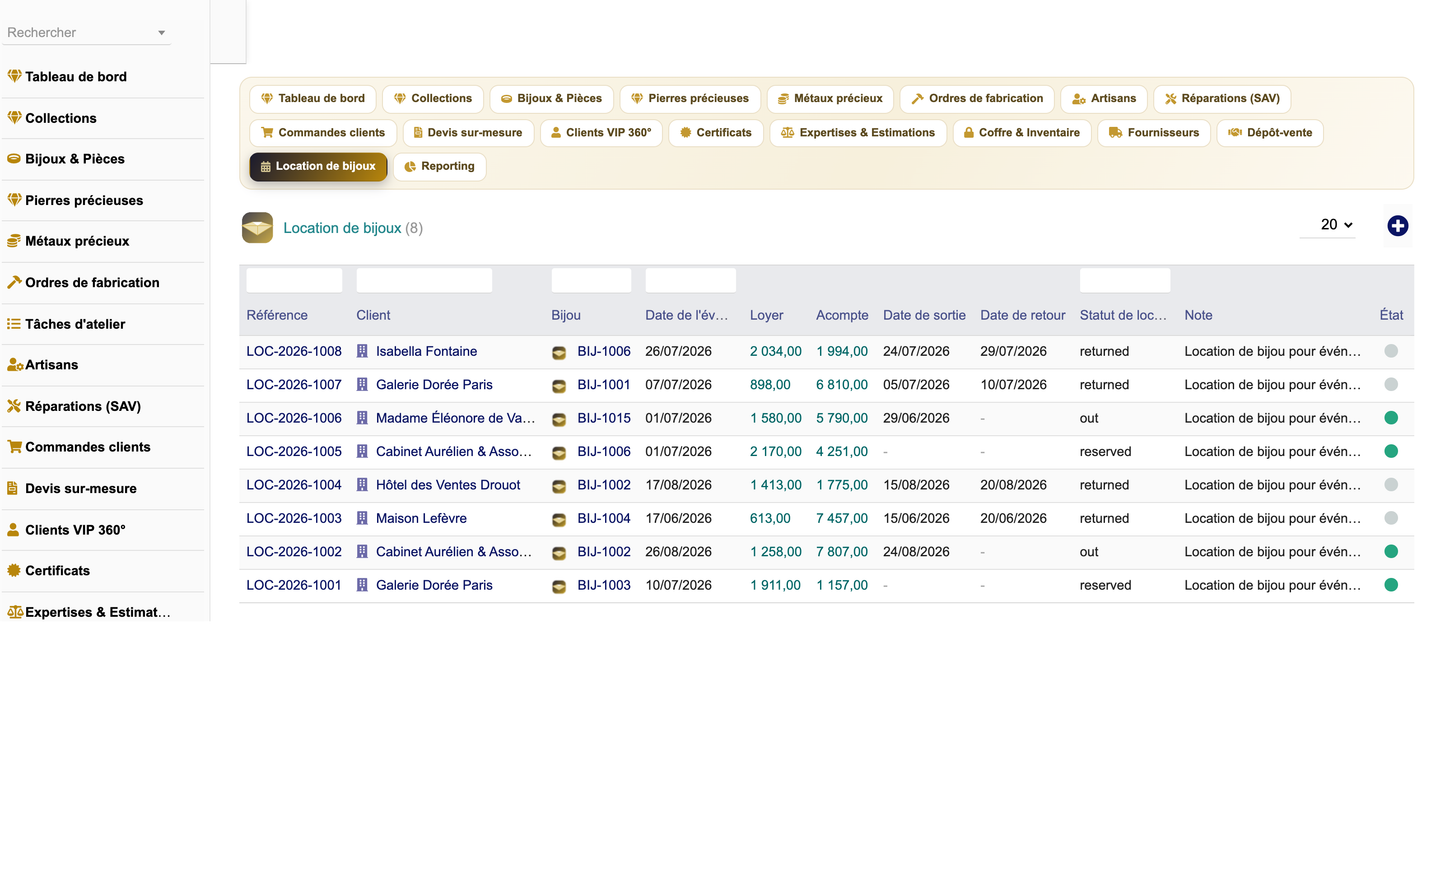Click the Référence column filter field
1445x894 pixels.
coord(294,280)
